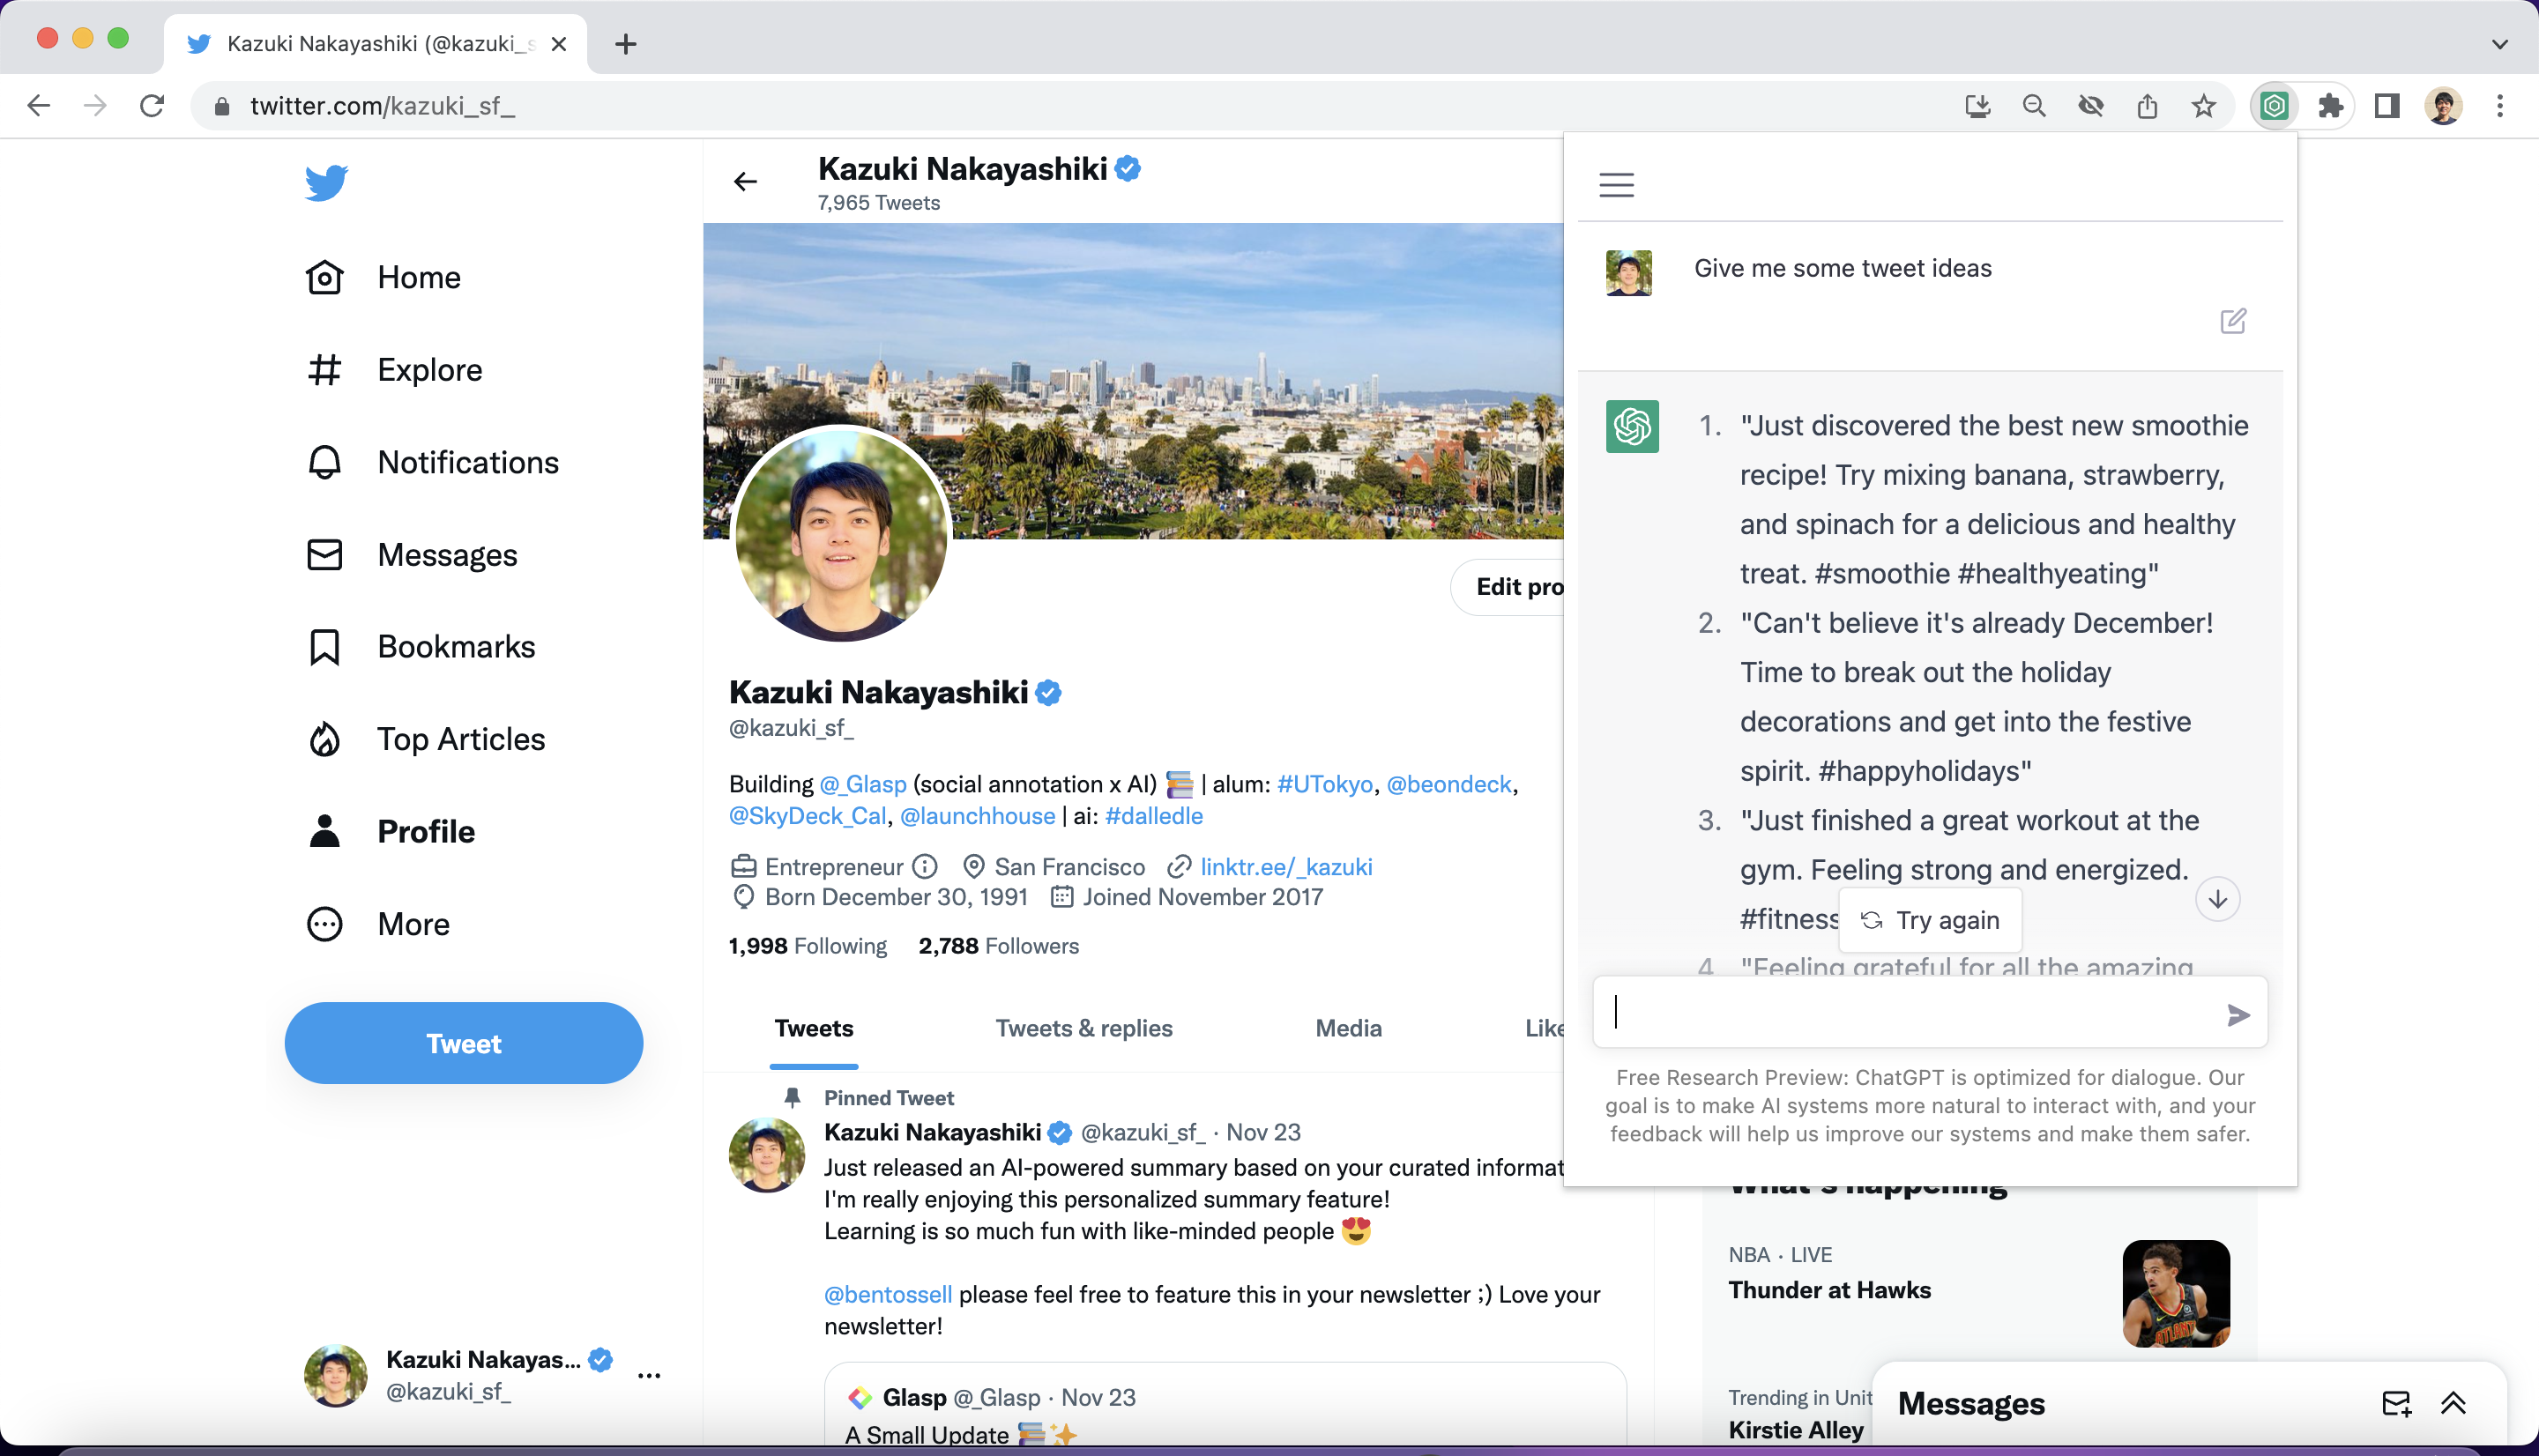Click the Twitter bird logo
Screen dimensions: 2539x1456
click(x=326, y=182)
